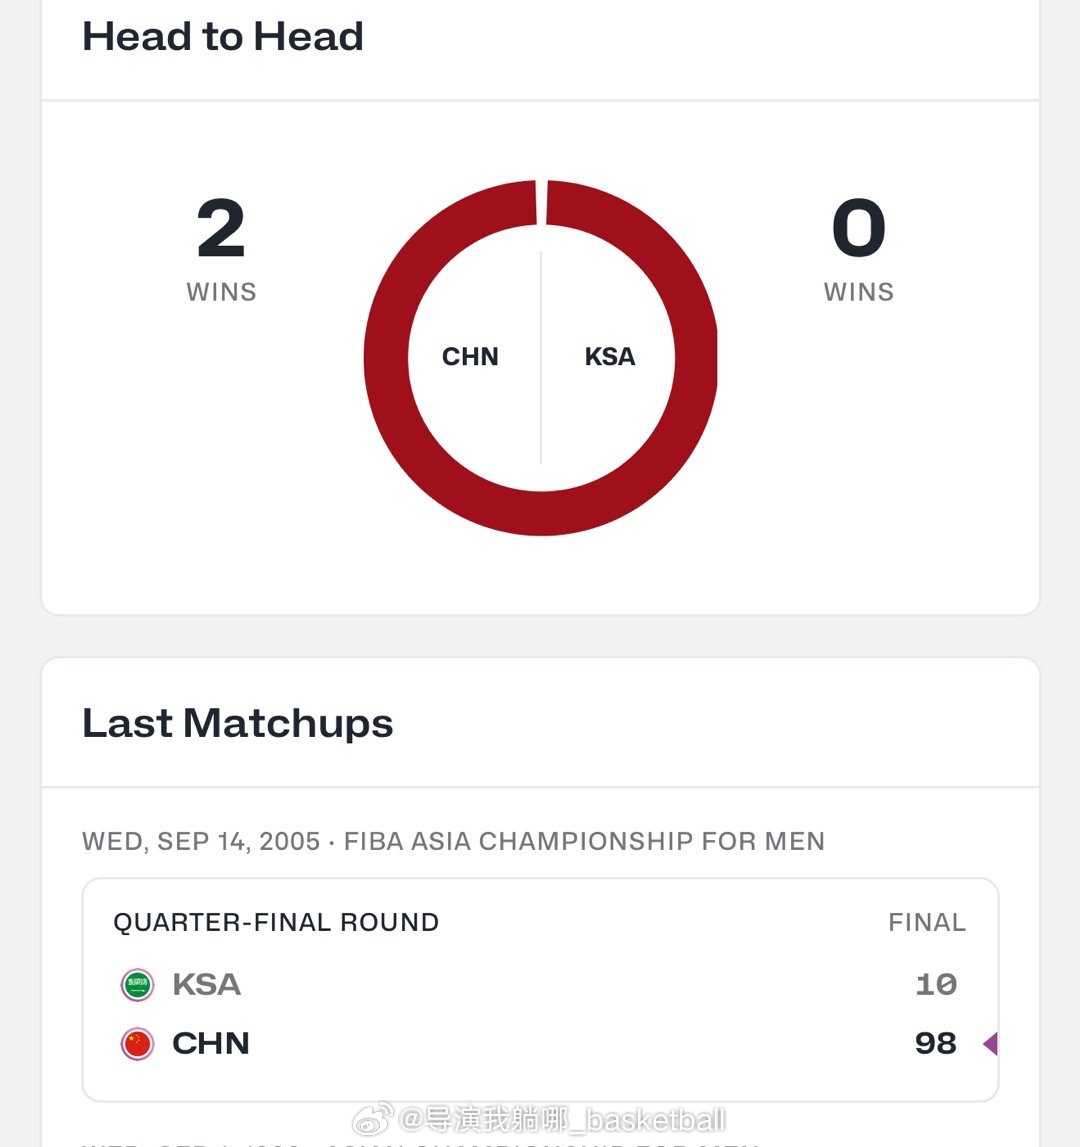Select the Last Matchups heading
This screenshot has width=1080, height=1147.
(238, 723)
